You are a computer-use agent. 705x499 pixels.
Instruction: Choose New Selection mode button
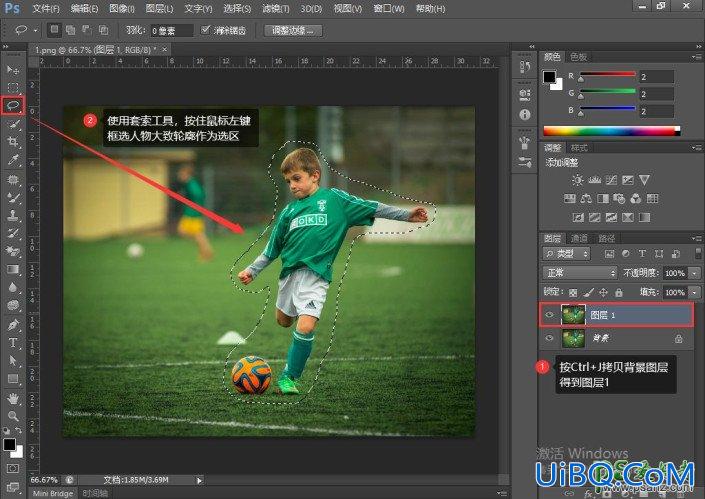click(54, 30)
